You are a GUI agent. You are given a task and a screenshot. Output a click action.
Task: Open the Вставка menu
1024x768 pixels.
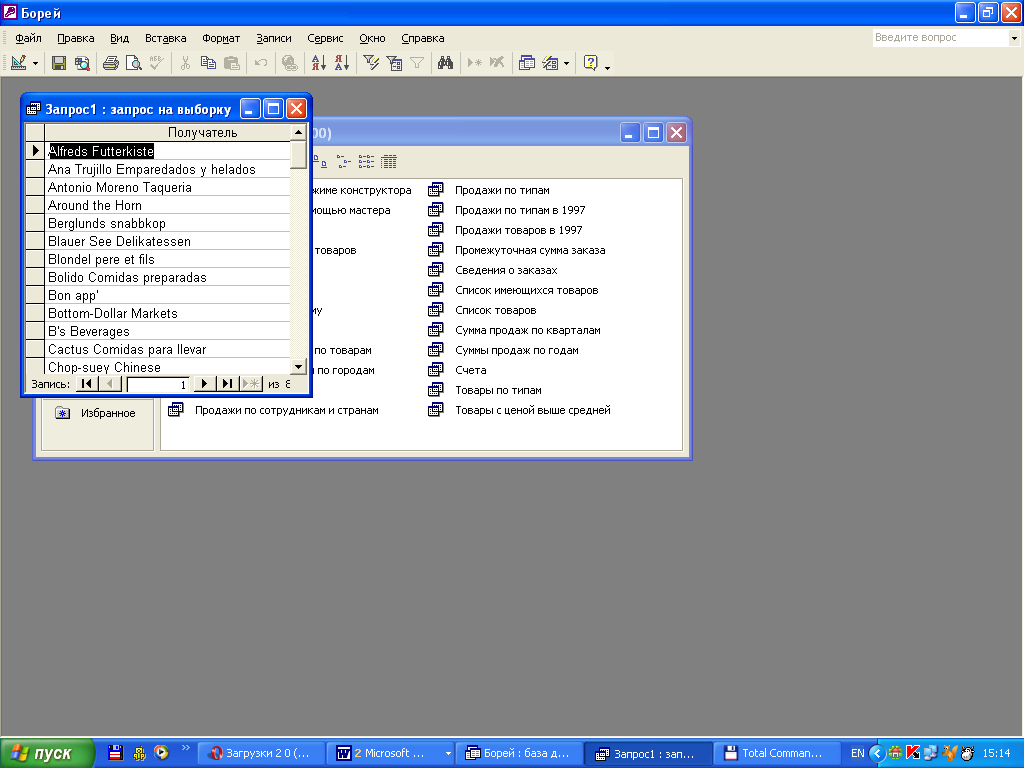(165, 38)
